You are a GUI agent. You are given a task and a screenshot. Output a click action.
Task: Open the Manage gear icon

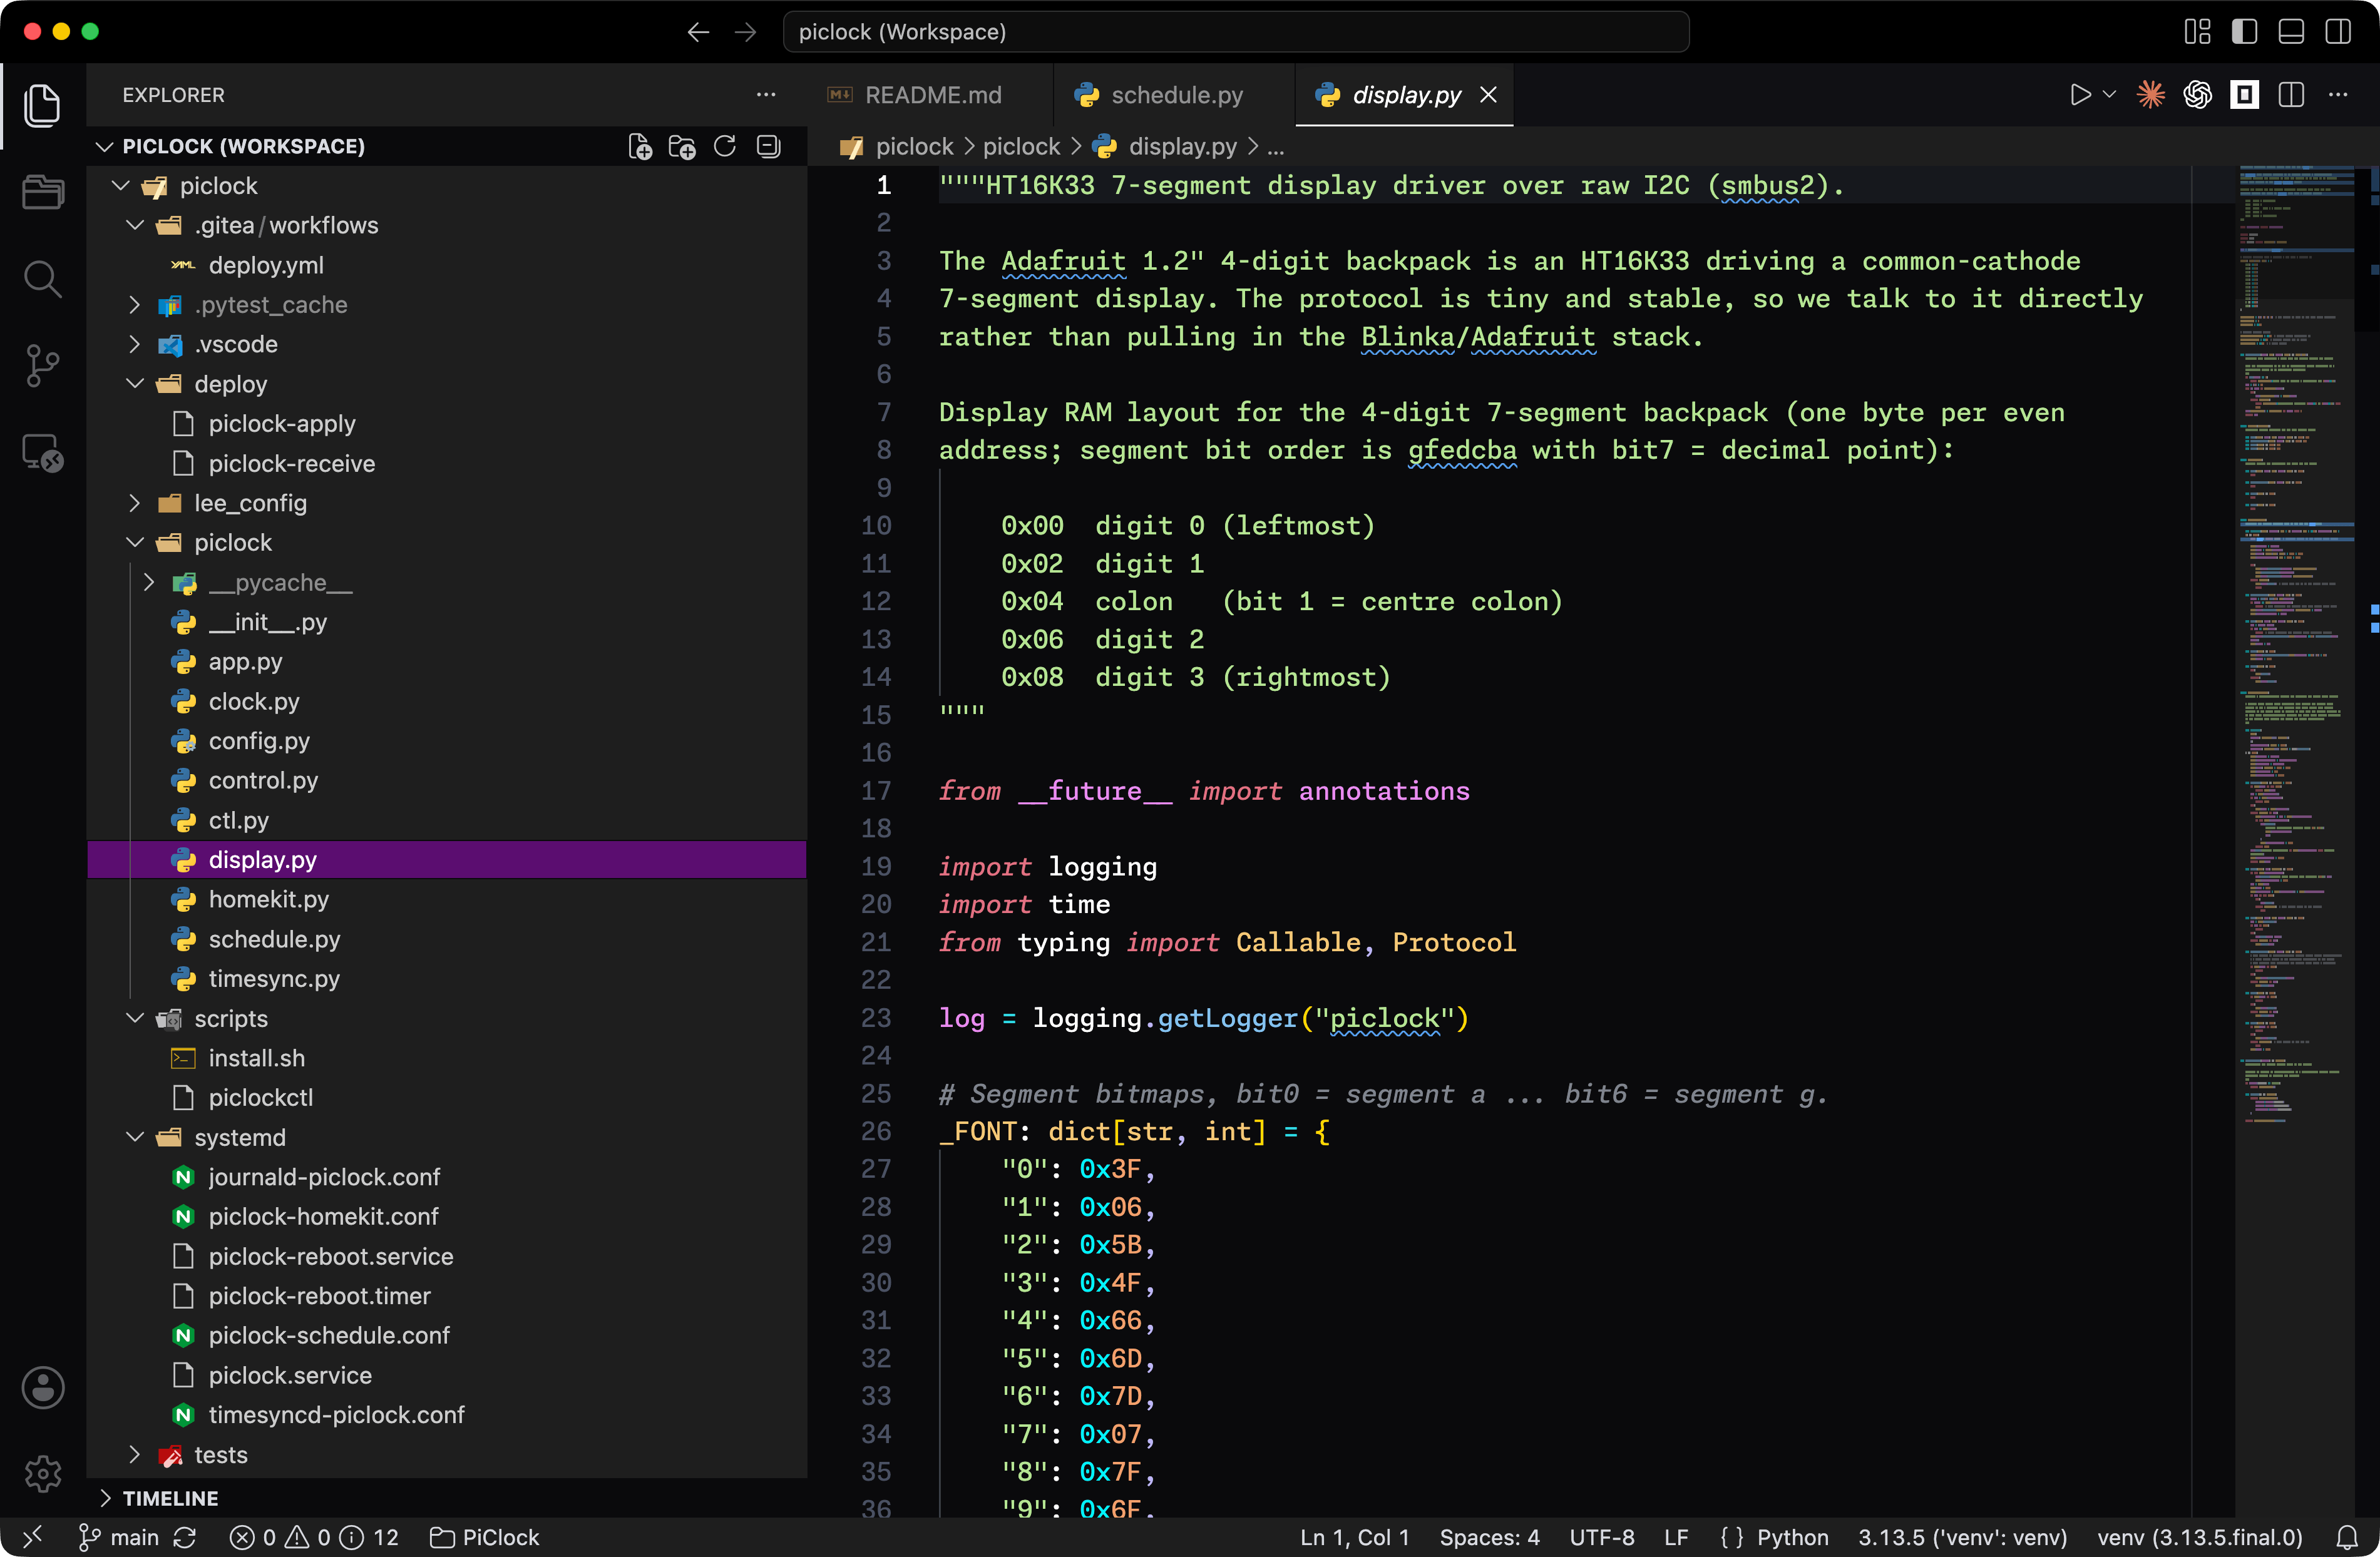coord(42,1473)
